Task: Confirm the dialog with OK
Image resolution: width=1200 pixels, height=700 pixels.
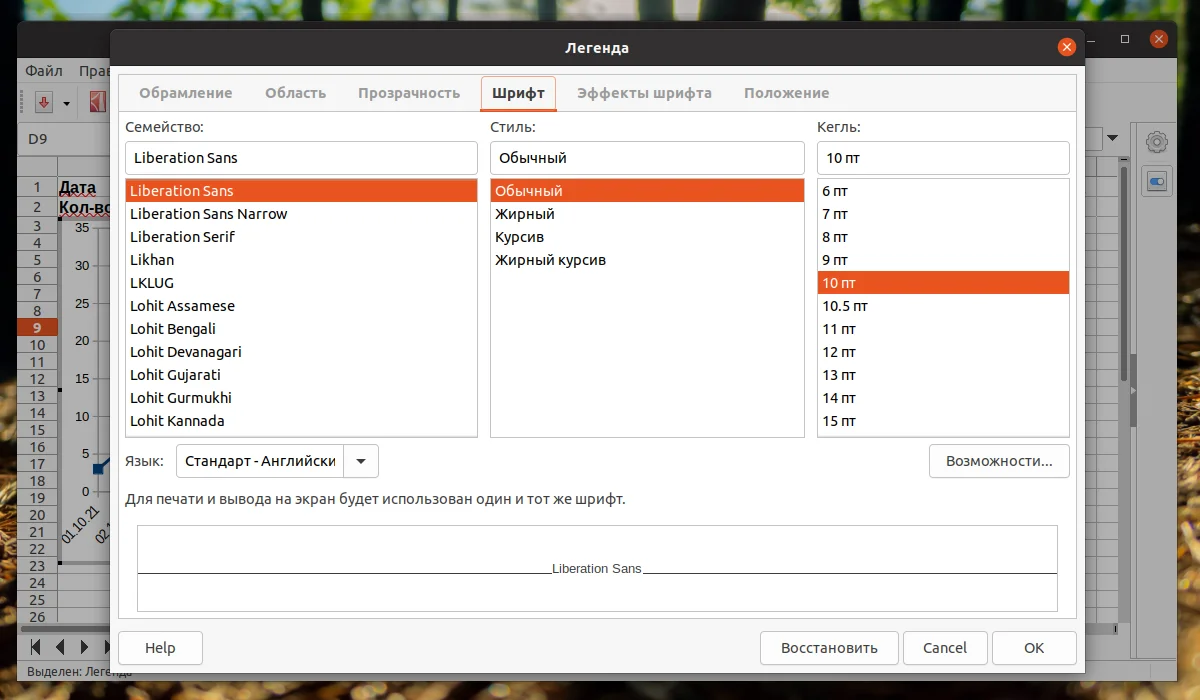Action: 1033,647
